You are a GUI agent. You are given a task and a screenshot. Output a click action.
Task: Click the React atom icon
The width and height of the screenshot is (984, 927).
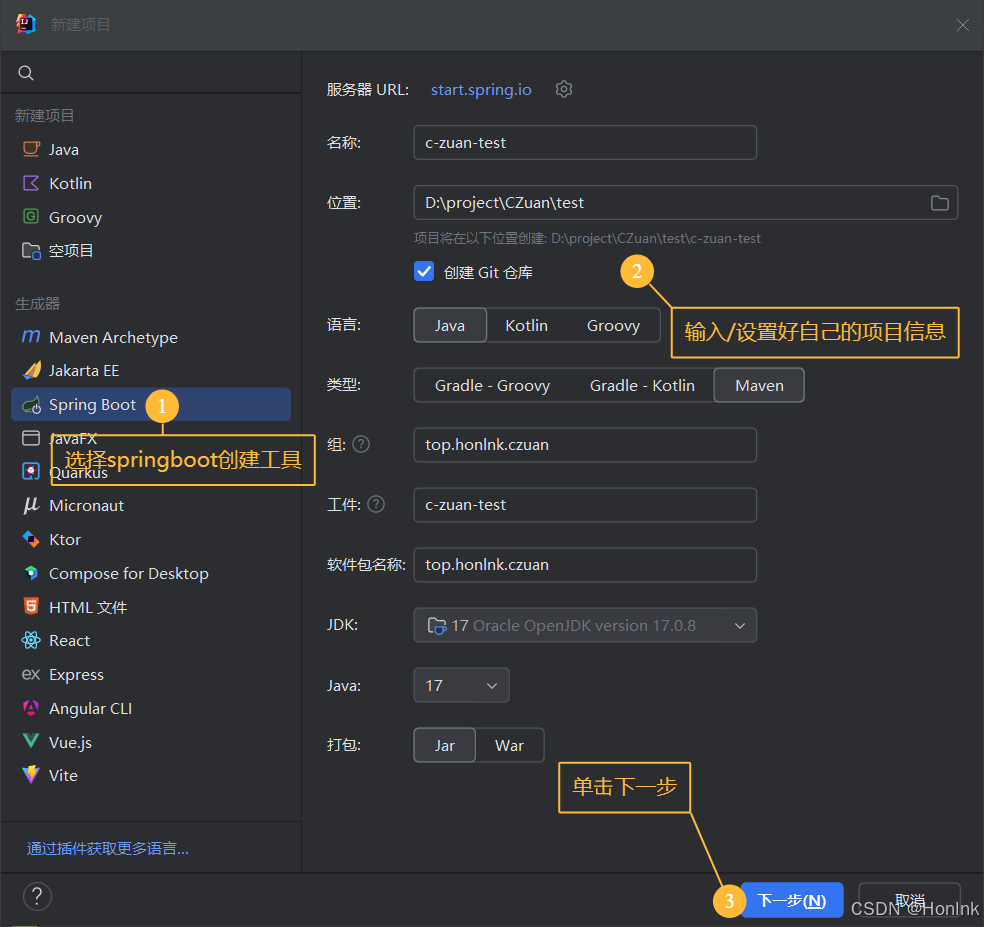pyautogui.click(x=31, y=640)
